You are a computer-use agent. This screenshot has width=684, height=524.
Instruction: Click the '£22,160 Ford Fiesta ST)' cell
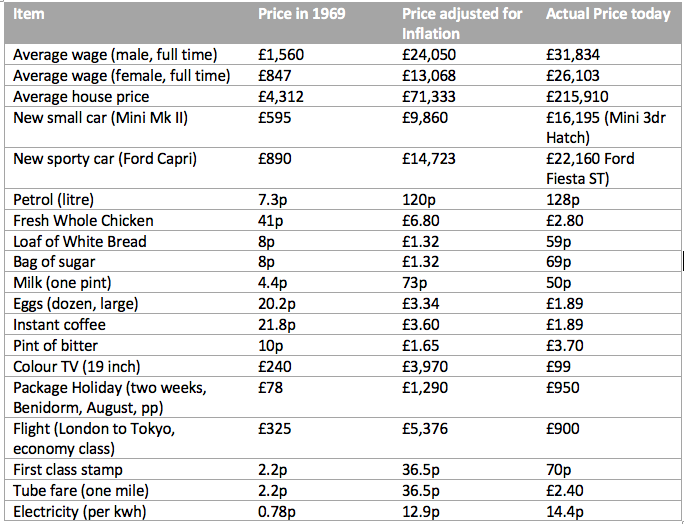(590, 168)
